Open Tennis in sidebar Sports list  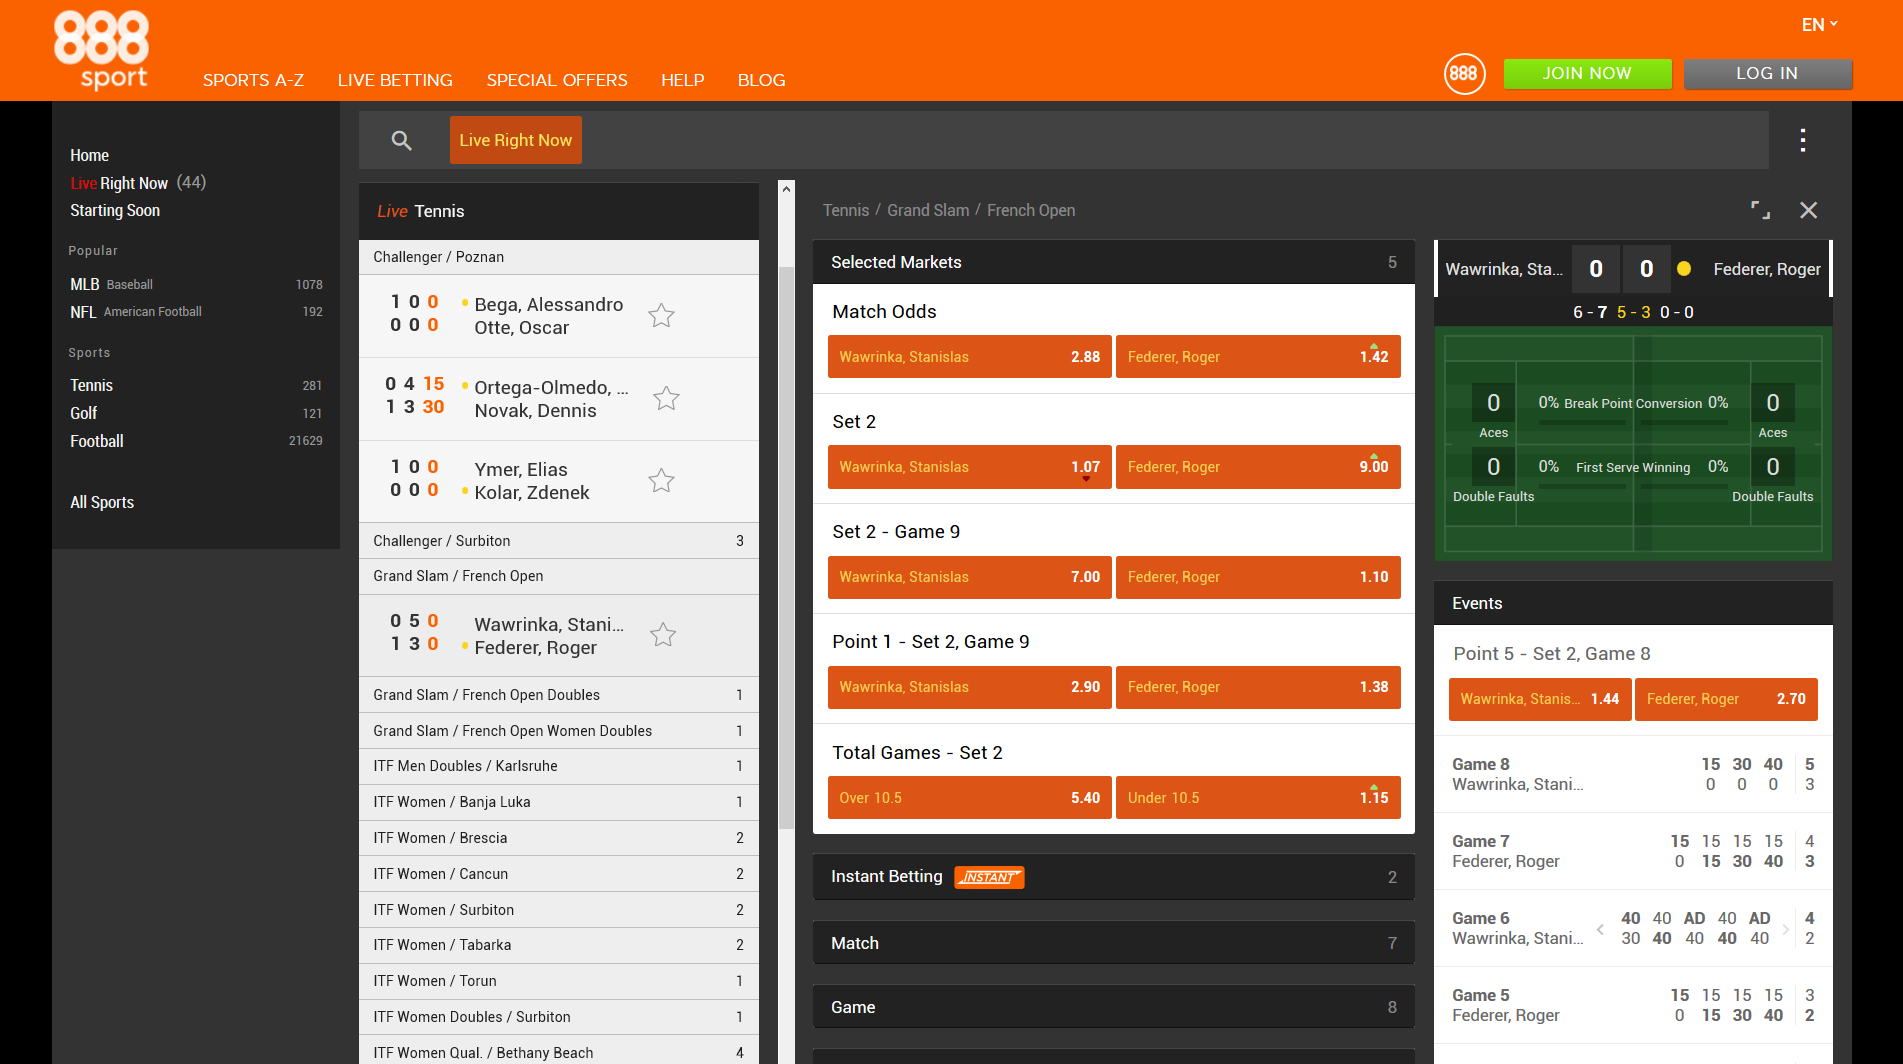coord(196,385)
